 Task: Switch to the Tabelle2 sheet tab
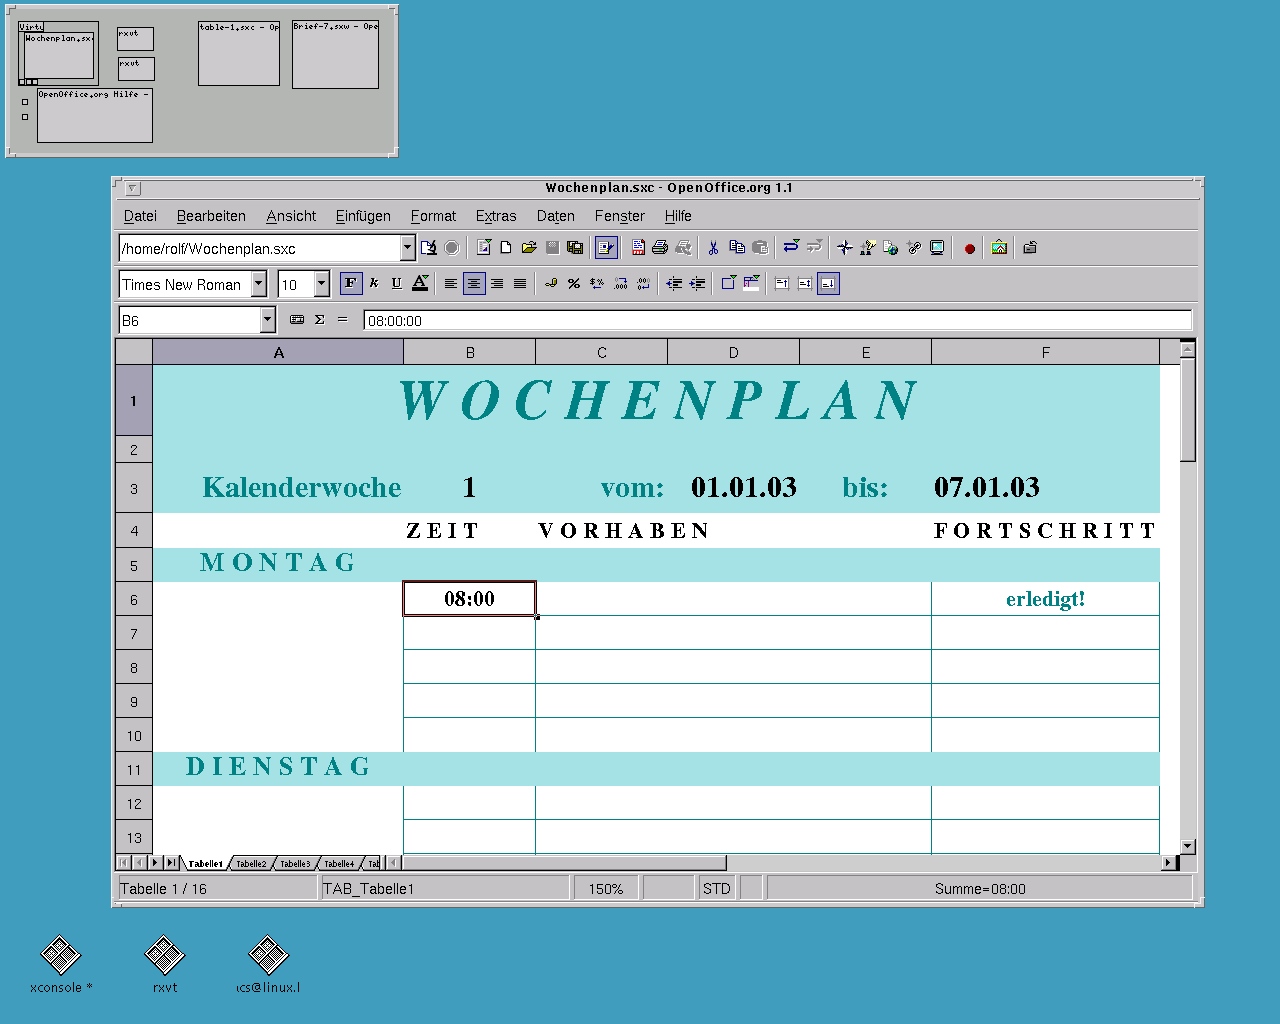[251, 863]
